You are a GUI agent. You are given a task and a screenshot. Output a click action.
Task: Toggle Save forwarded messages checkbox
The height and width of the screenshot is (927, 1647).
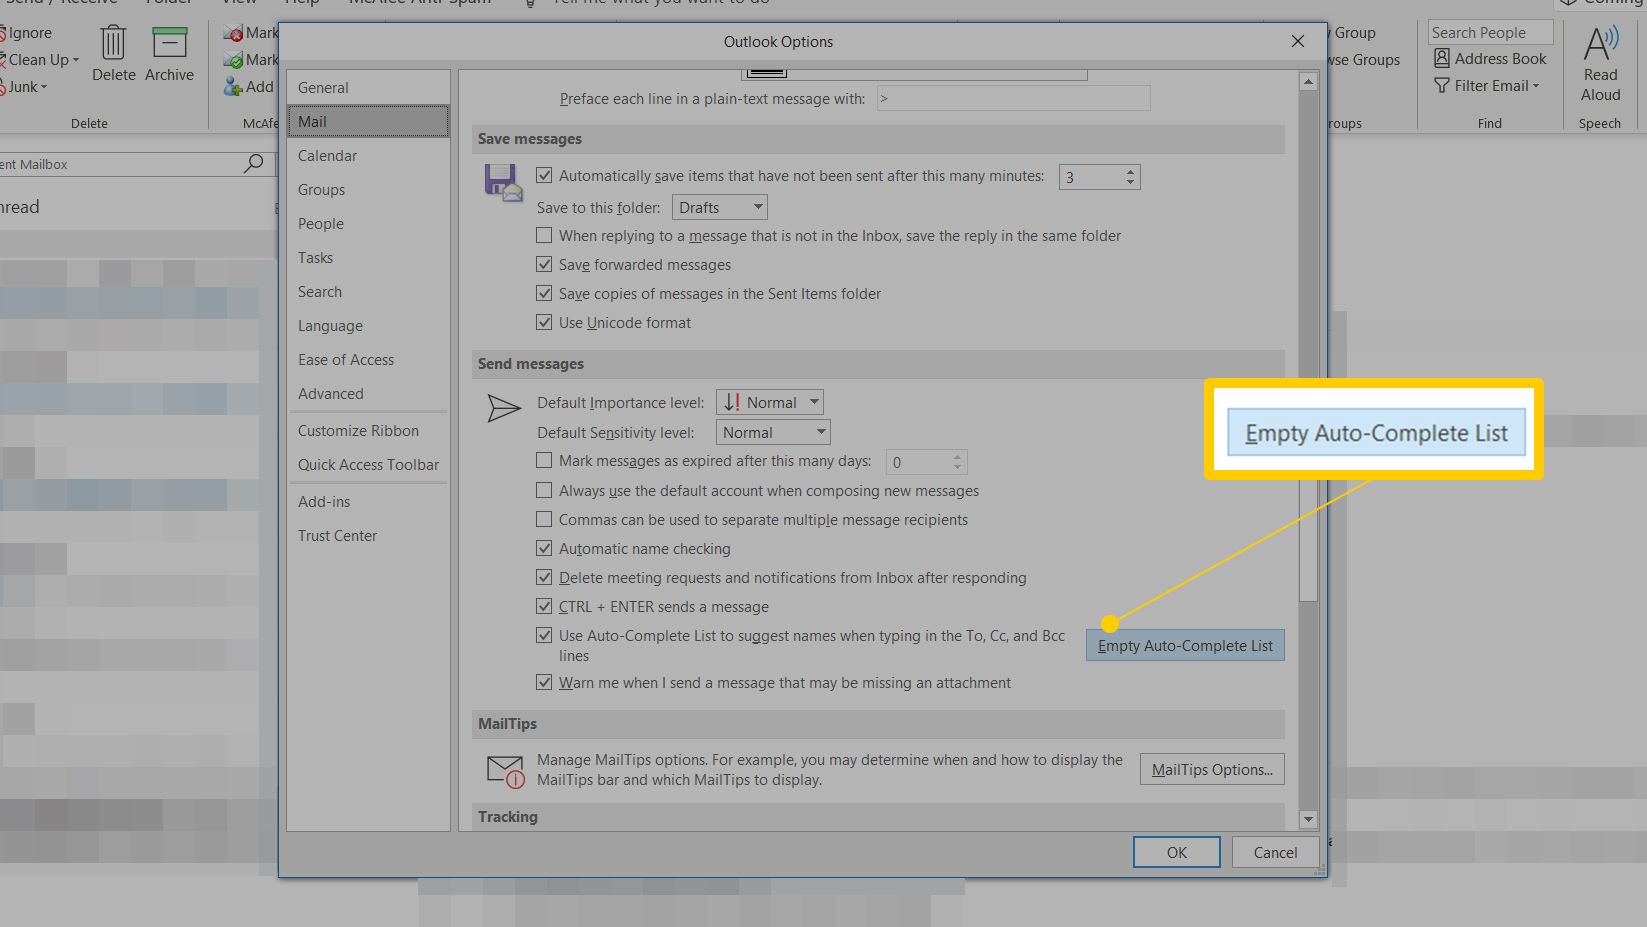544,264
